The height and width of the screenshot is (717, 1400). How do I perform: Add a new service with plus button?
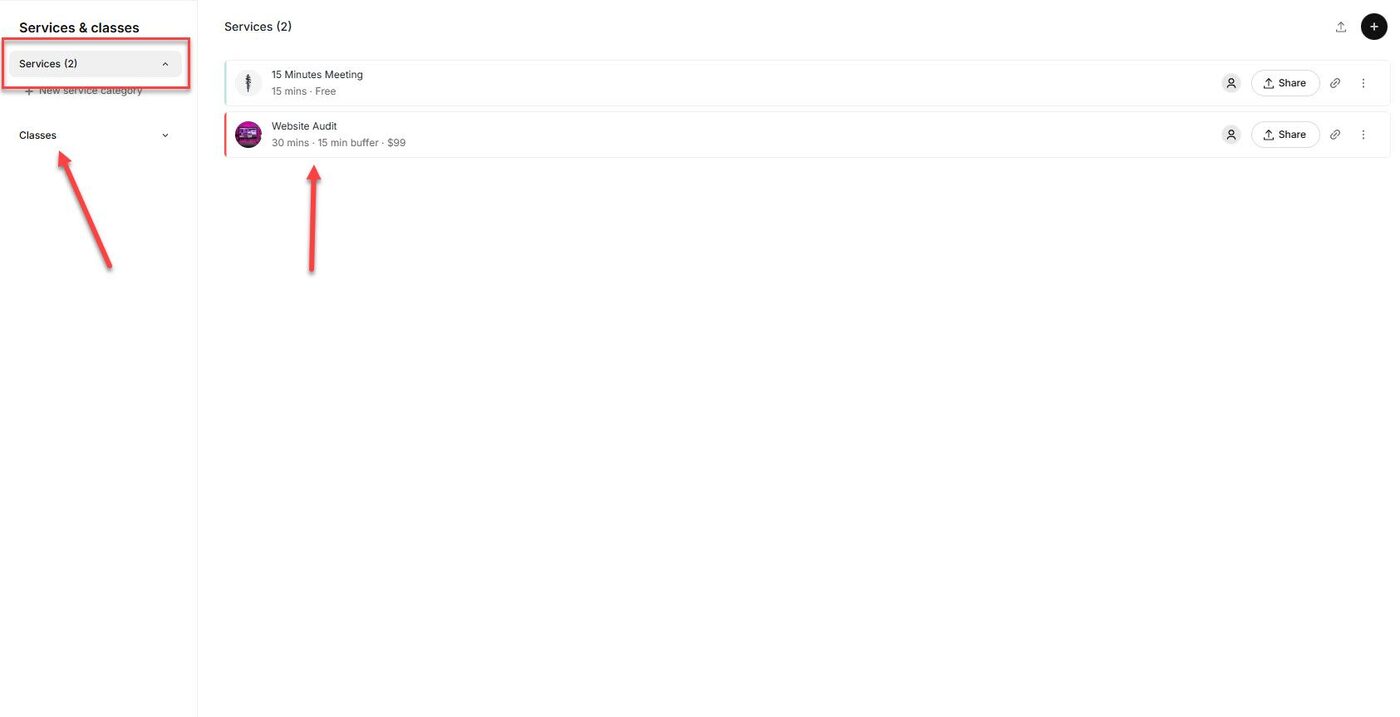click(1374, 27)
